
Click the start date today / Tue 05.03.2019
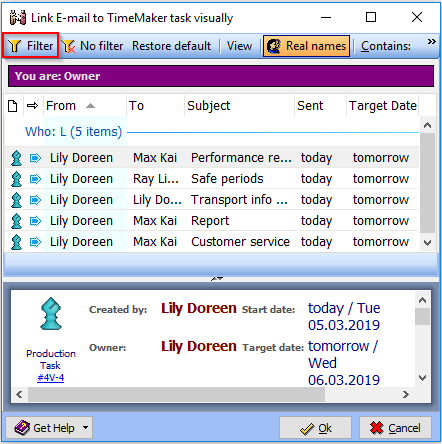pyautogui.click(x=344, y=316)
